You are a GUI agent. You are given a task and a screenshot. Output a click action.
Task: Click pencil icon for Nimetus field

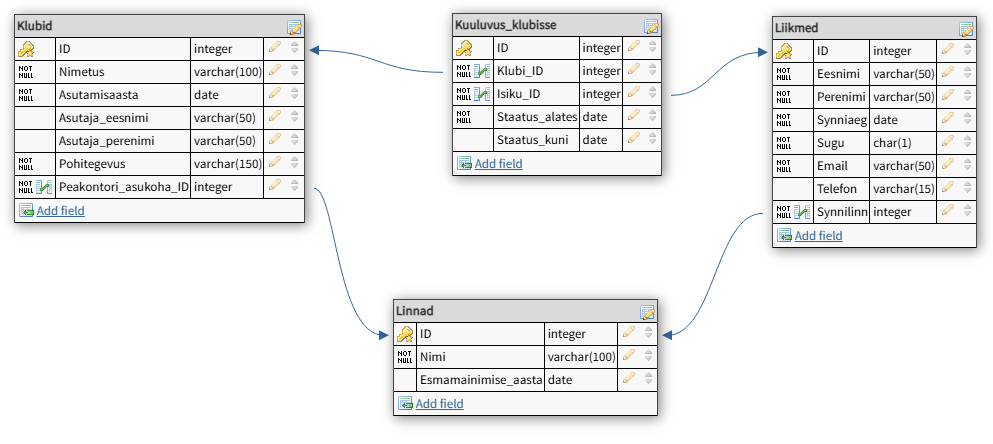pyautogui.click(x=275, y=71)
